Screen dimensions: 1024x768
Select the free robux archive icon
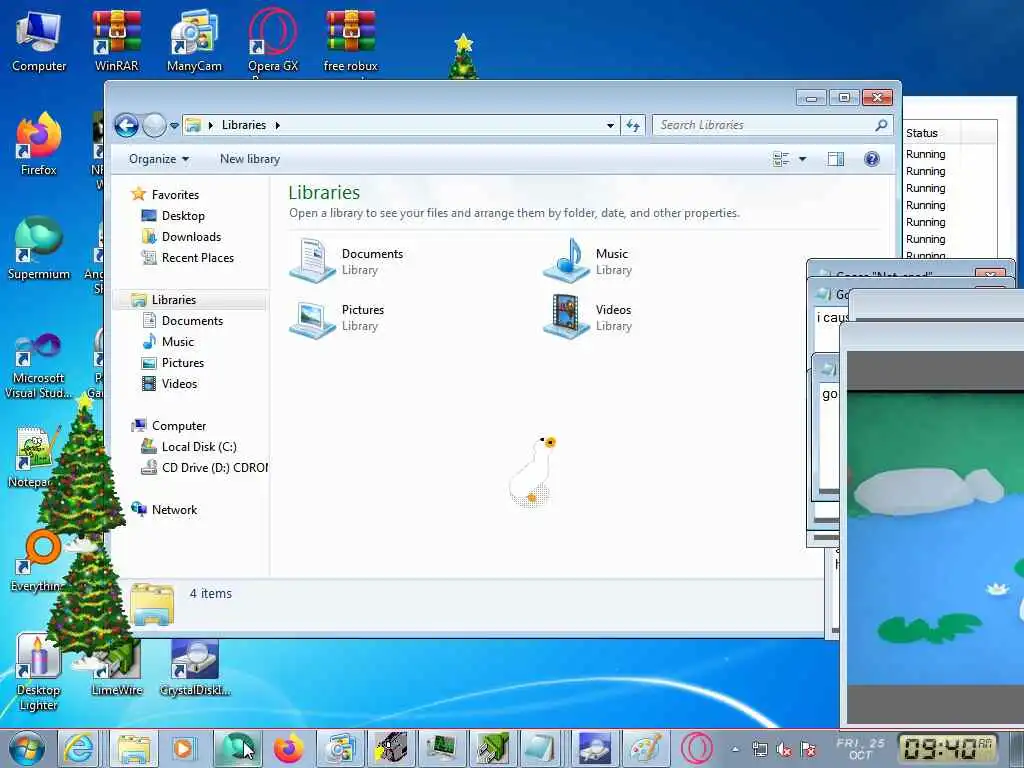pyautogui.click(x=351, y=40)
